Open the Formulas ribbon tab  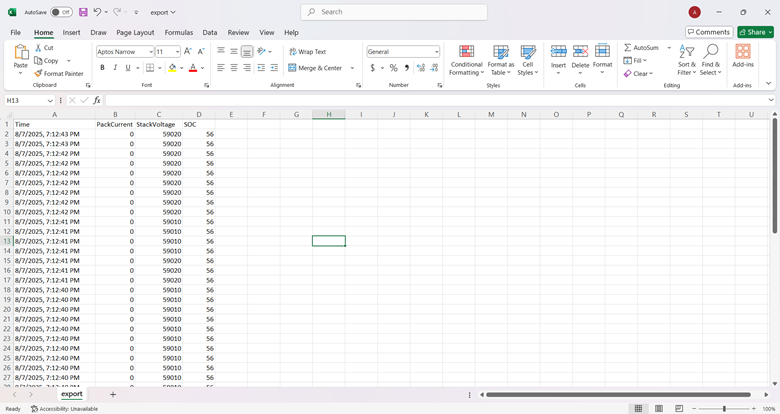point(179,32)
